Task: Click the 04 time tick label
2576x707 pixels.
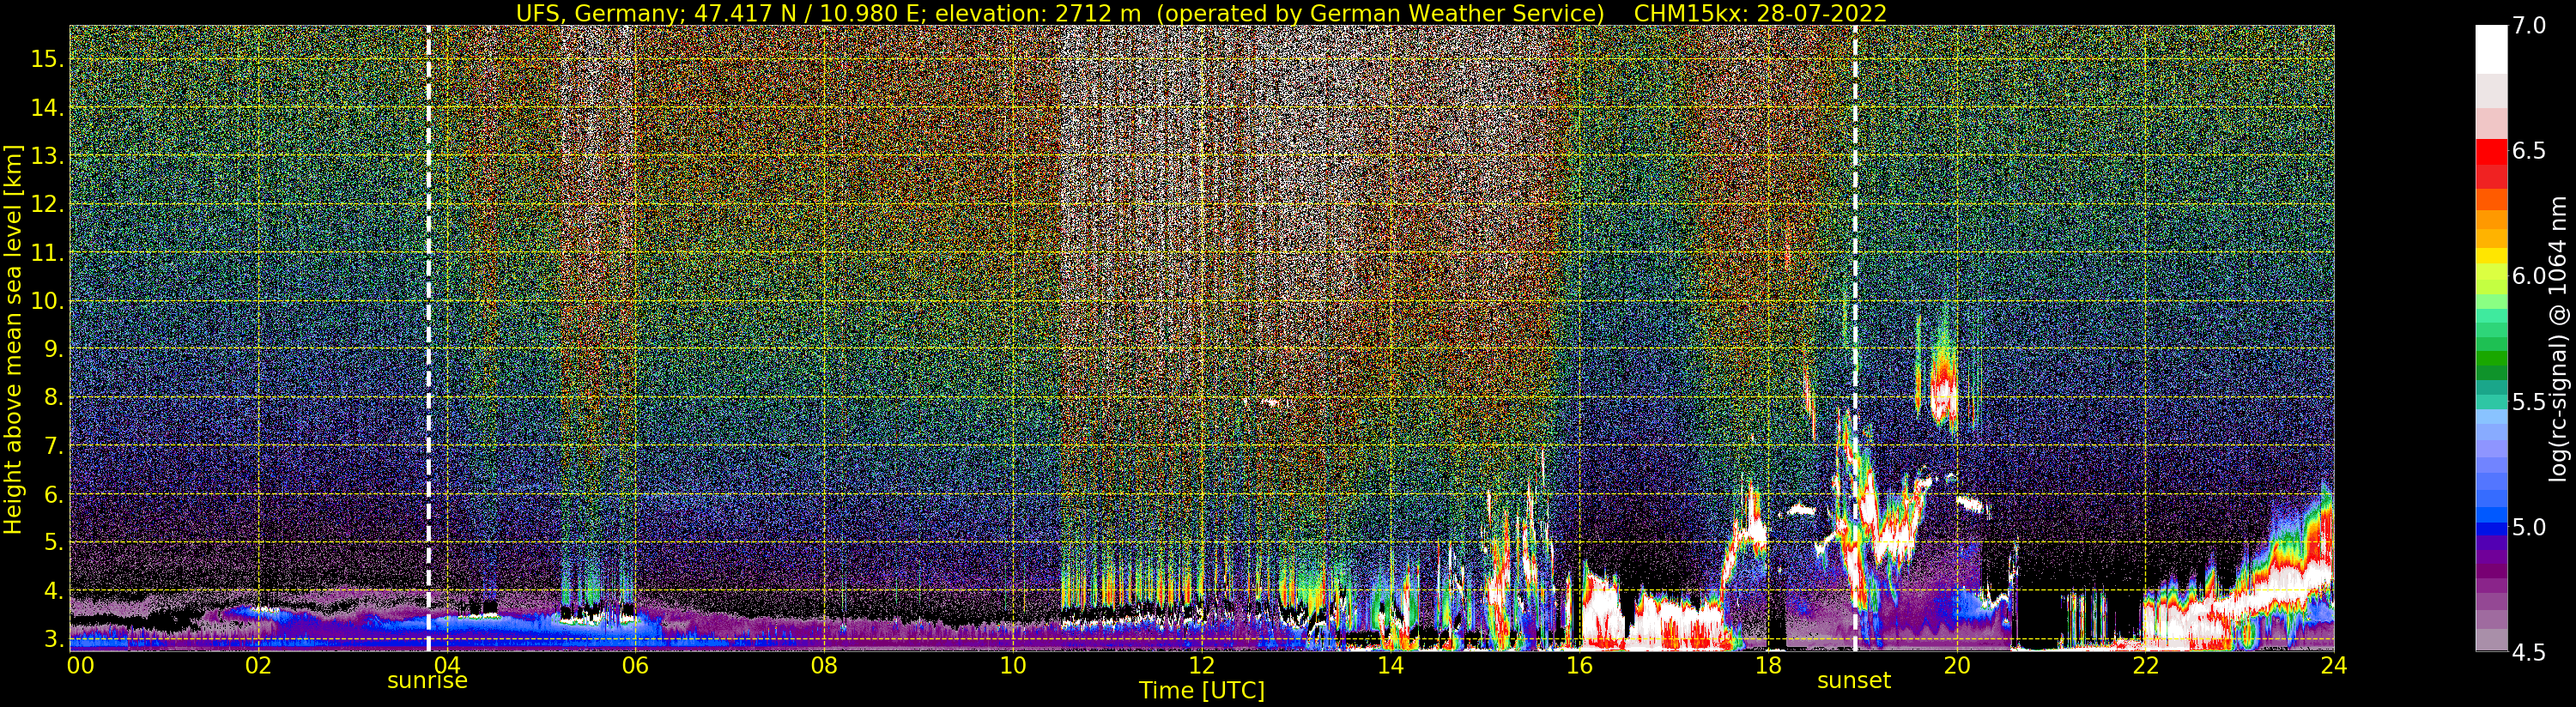Action: pos(447,665)
